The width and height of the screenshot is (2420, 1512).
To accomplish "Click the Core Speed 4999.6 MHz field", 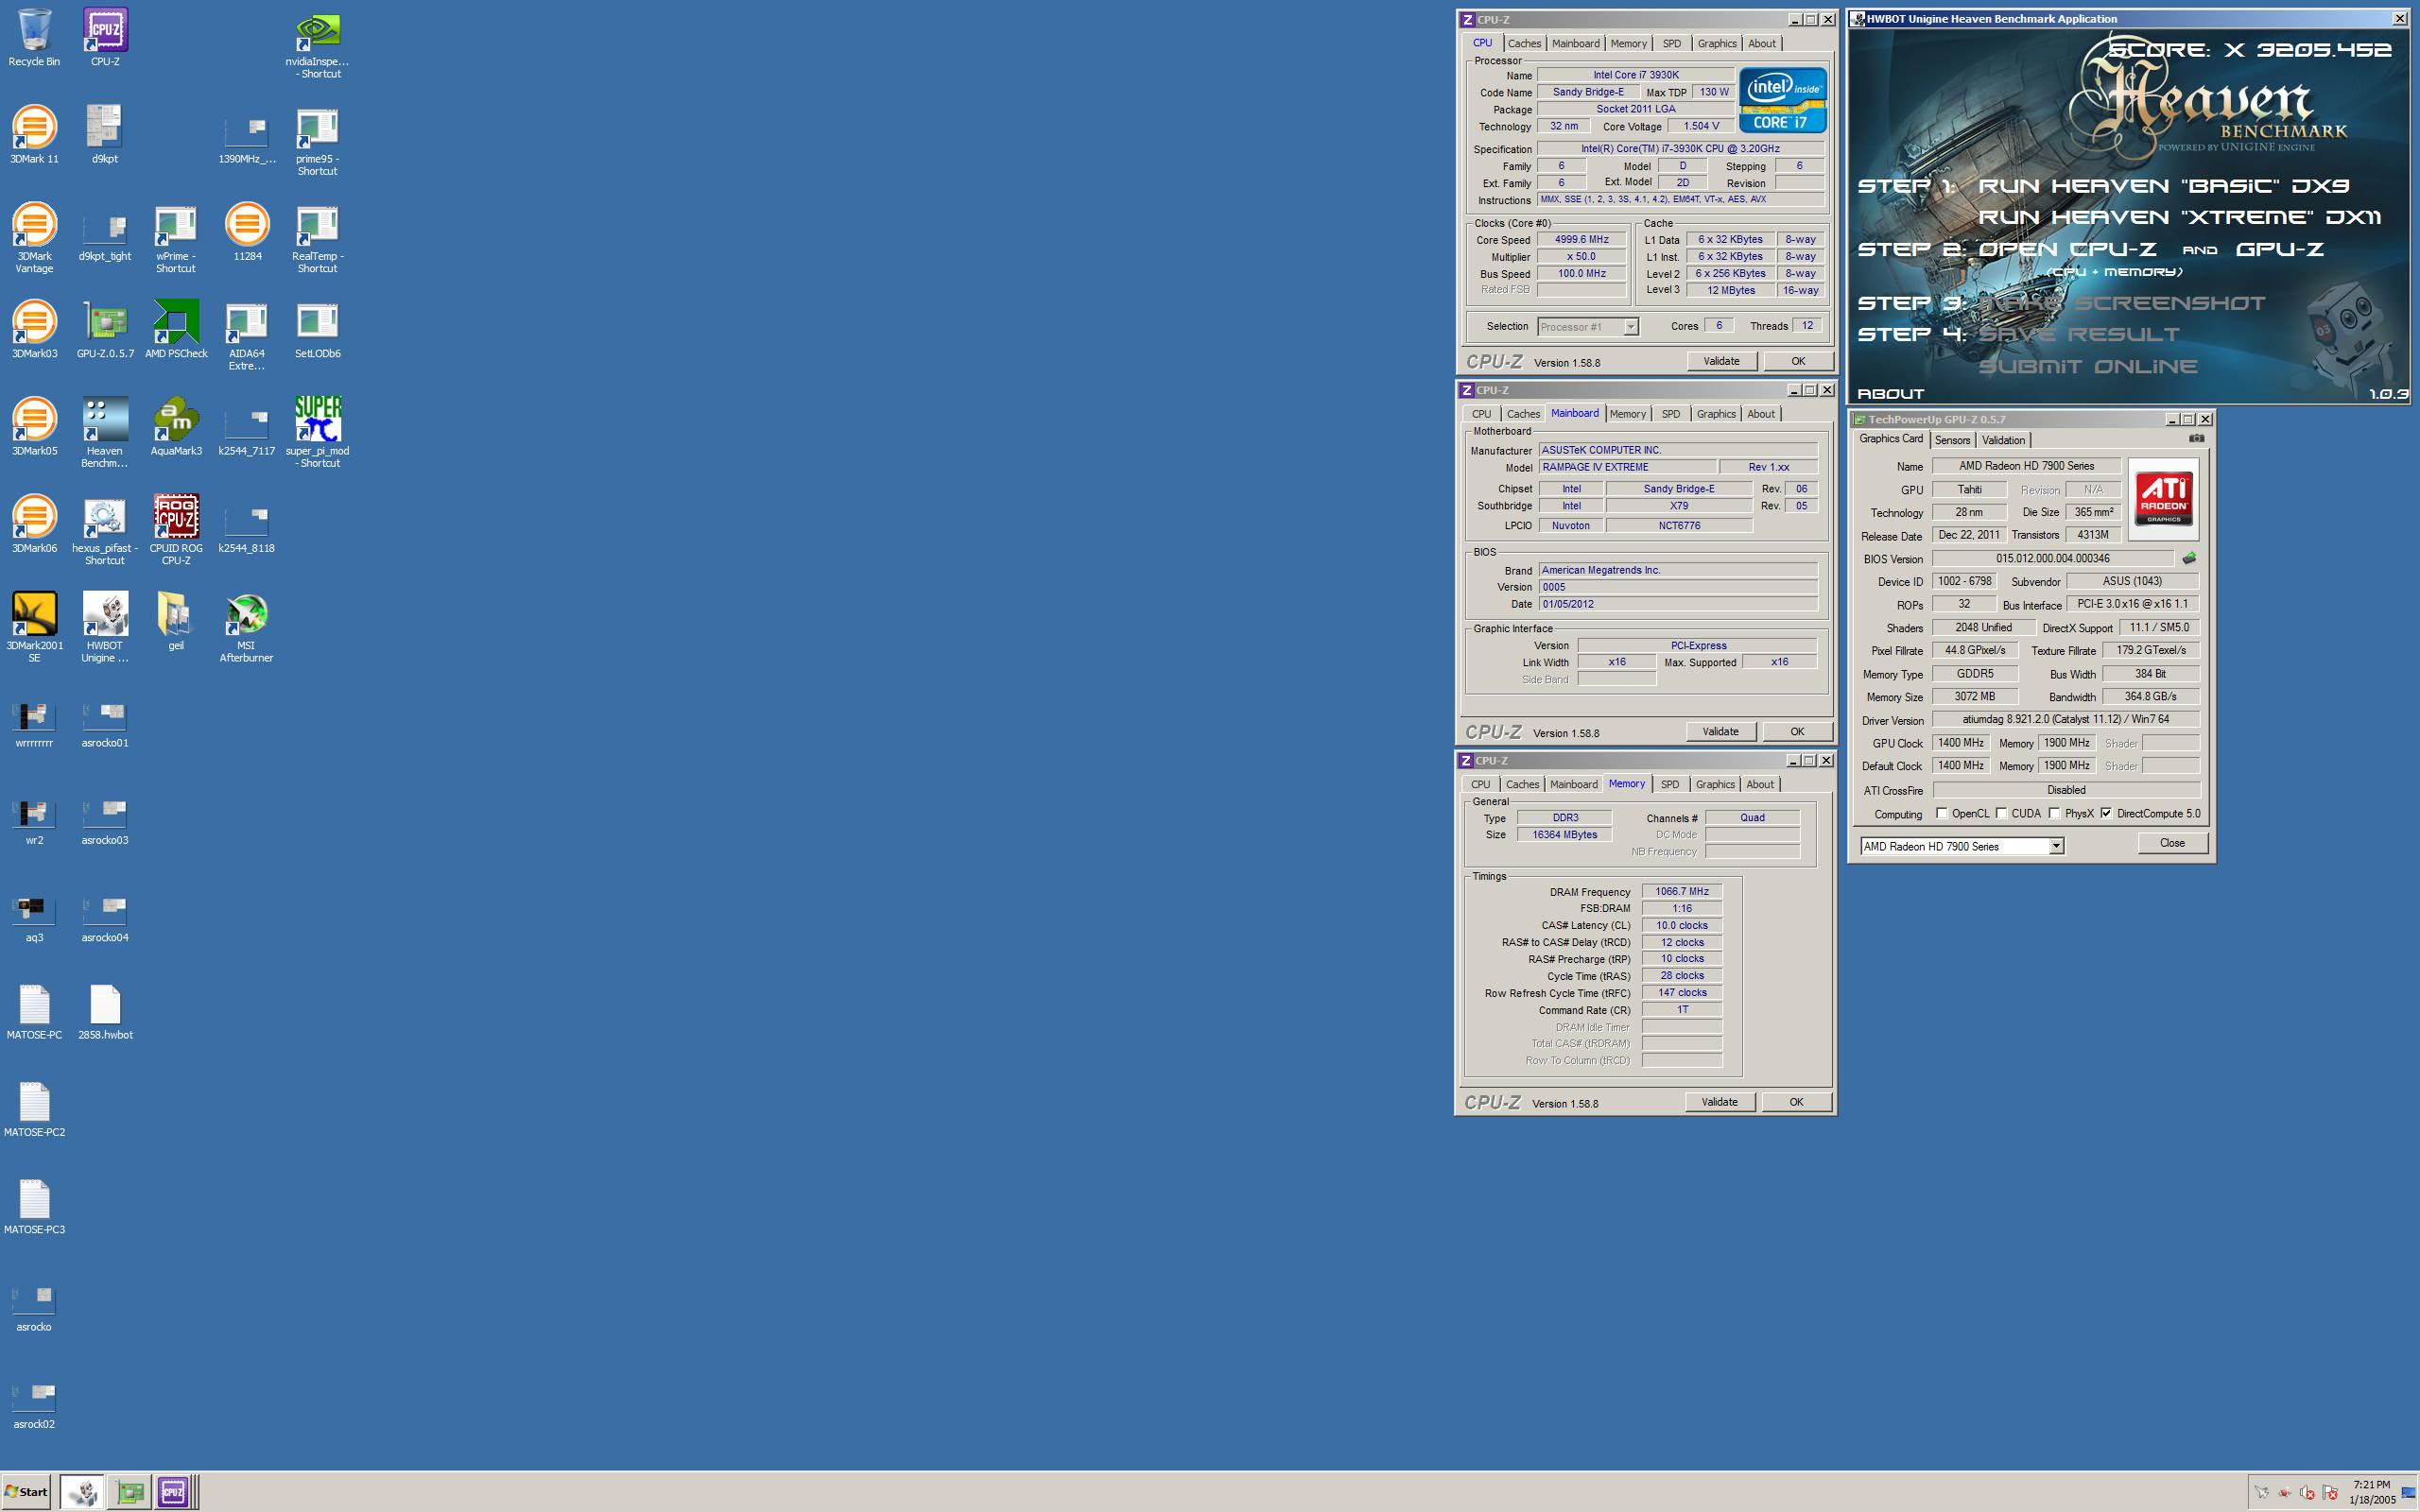I will (x=1581, y=240).
